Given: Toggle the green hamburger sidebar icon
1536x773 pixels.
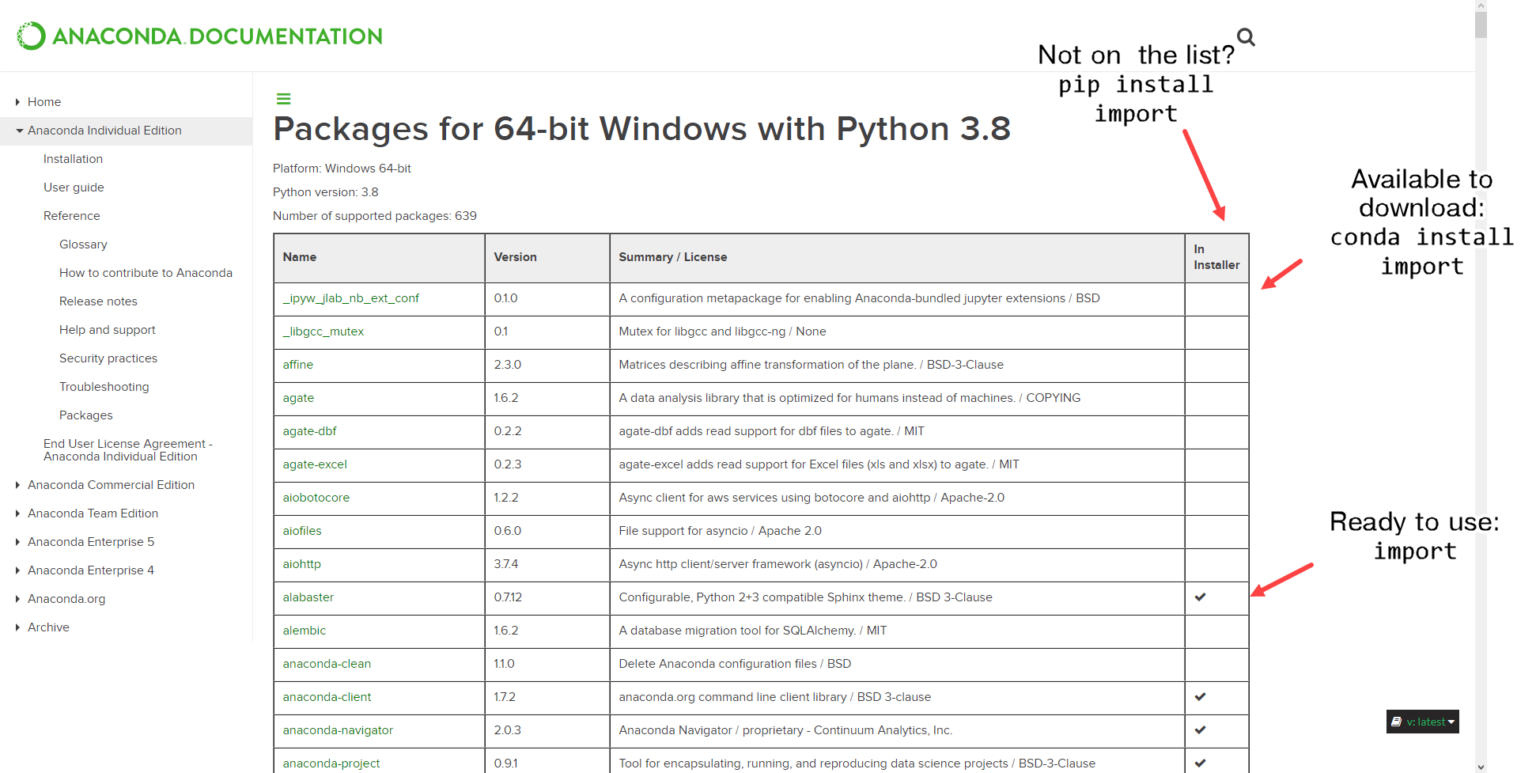Looking at the screenshot, I should click(x=283, y=99).
